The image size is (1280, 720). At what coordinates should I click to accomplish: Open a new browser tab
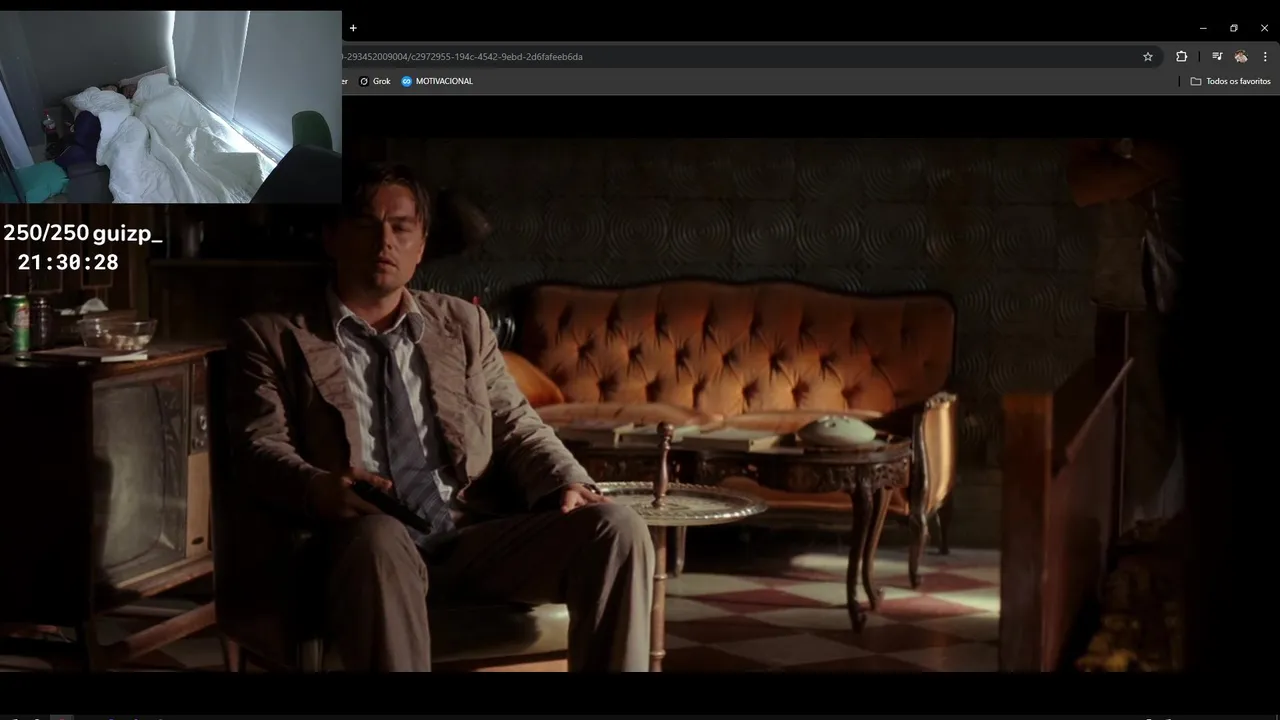[x=353, y=28]
